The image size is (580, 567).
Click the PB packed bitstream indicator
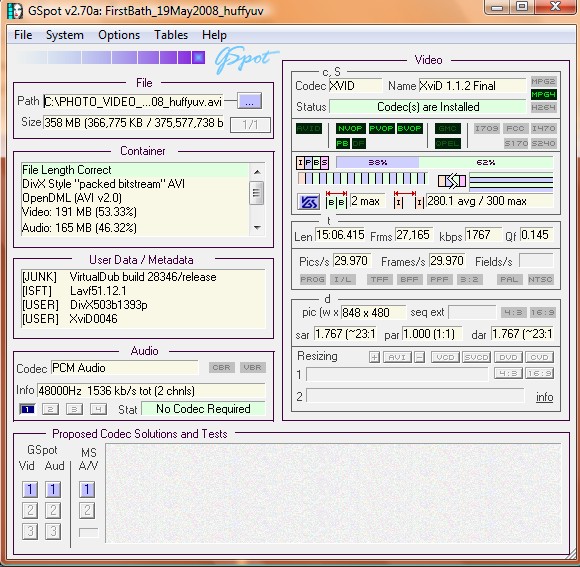tap(343, 143)
